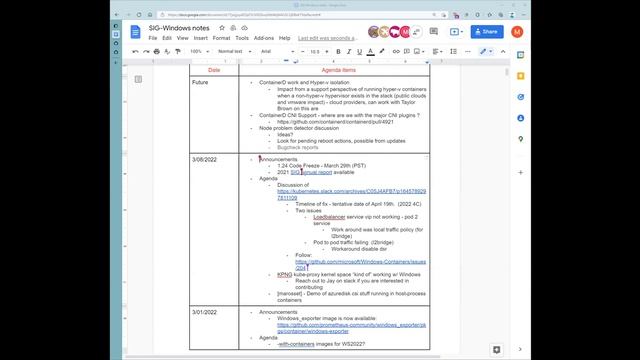Open the Google account avatar M

(517, 32)
